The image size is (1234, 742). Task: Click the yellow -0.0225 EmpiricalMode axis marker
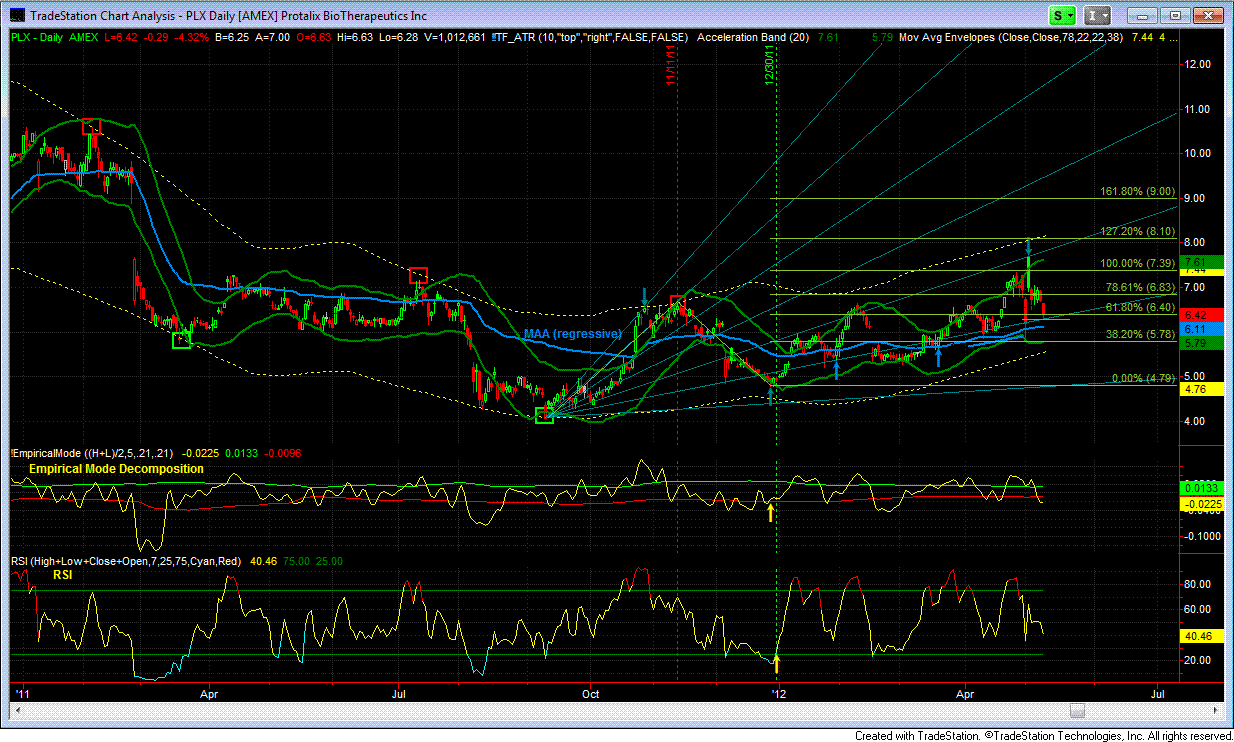(x=1201, y=504)
